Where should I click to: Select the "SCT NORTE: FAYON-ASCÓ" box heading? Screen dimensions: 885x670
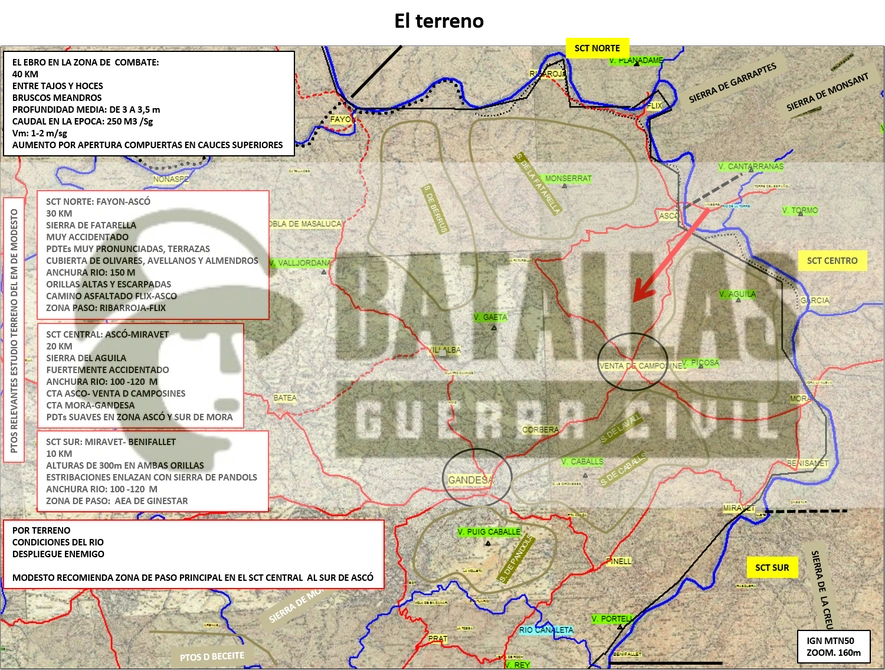[98, 202]
